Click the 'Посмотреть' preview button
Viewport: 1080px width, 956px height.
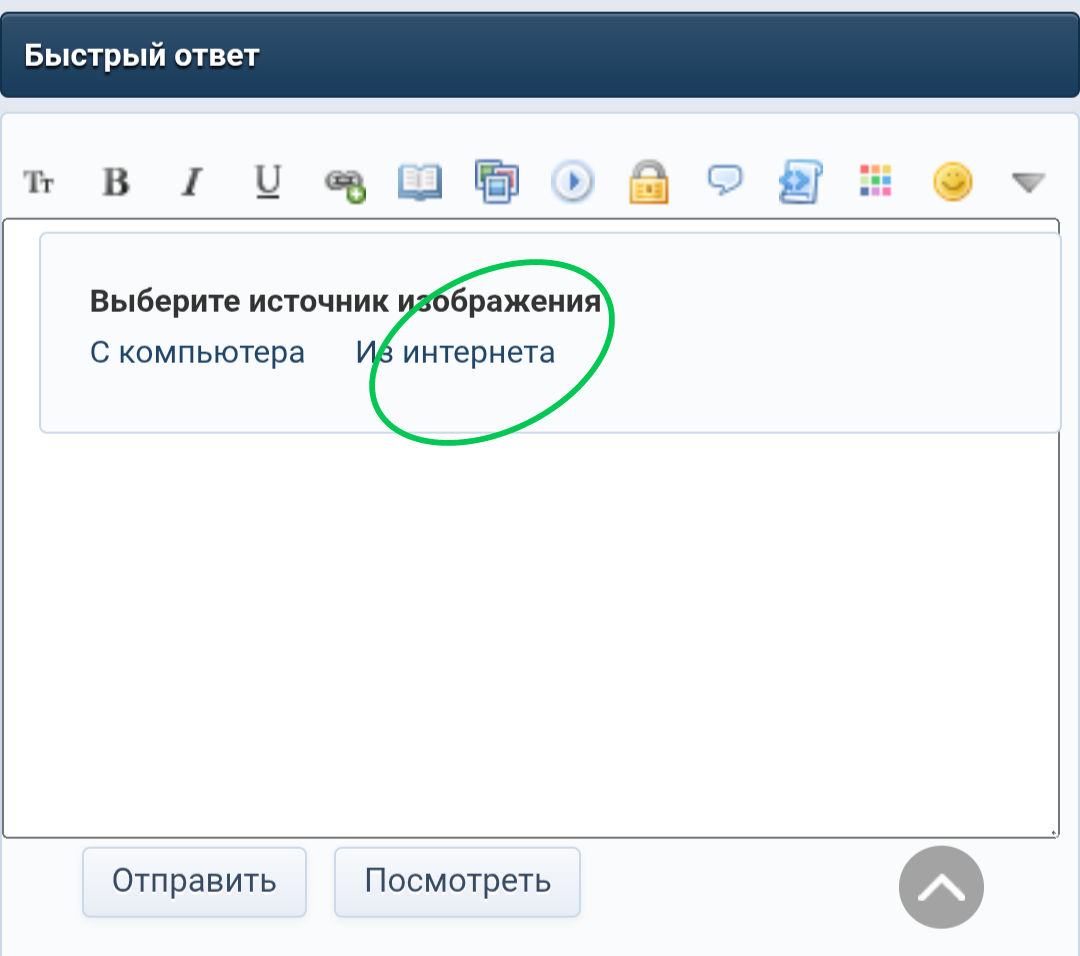[x=457, y=882]
